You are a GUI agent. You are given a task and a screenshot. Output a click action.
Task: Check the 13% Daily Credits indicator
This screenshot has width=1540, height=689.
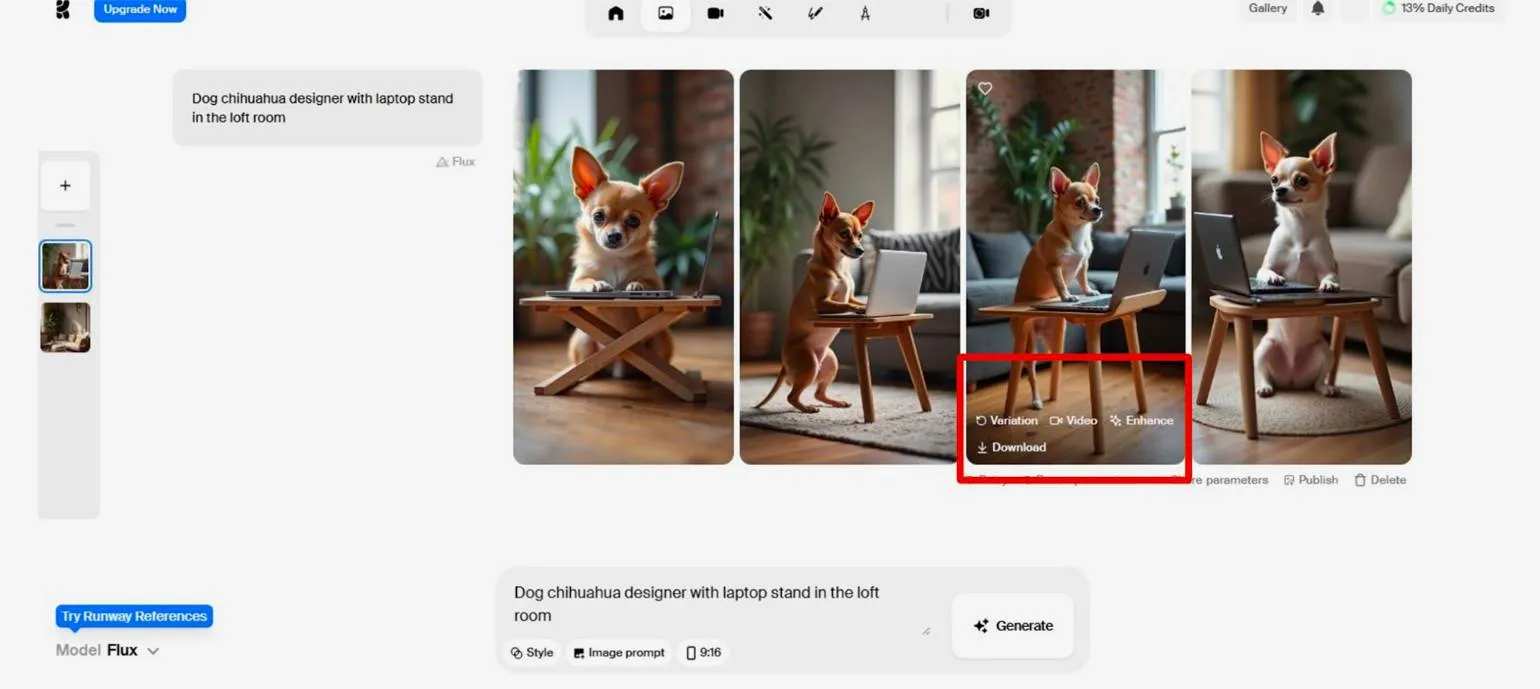(x=1438, y=9)
